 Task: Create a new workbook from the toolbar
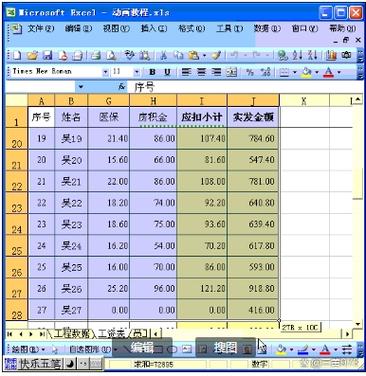click(17, 55)
